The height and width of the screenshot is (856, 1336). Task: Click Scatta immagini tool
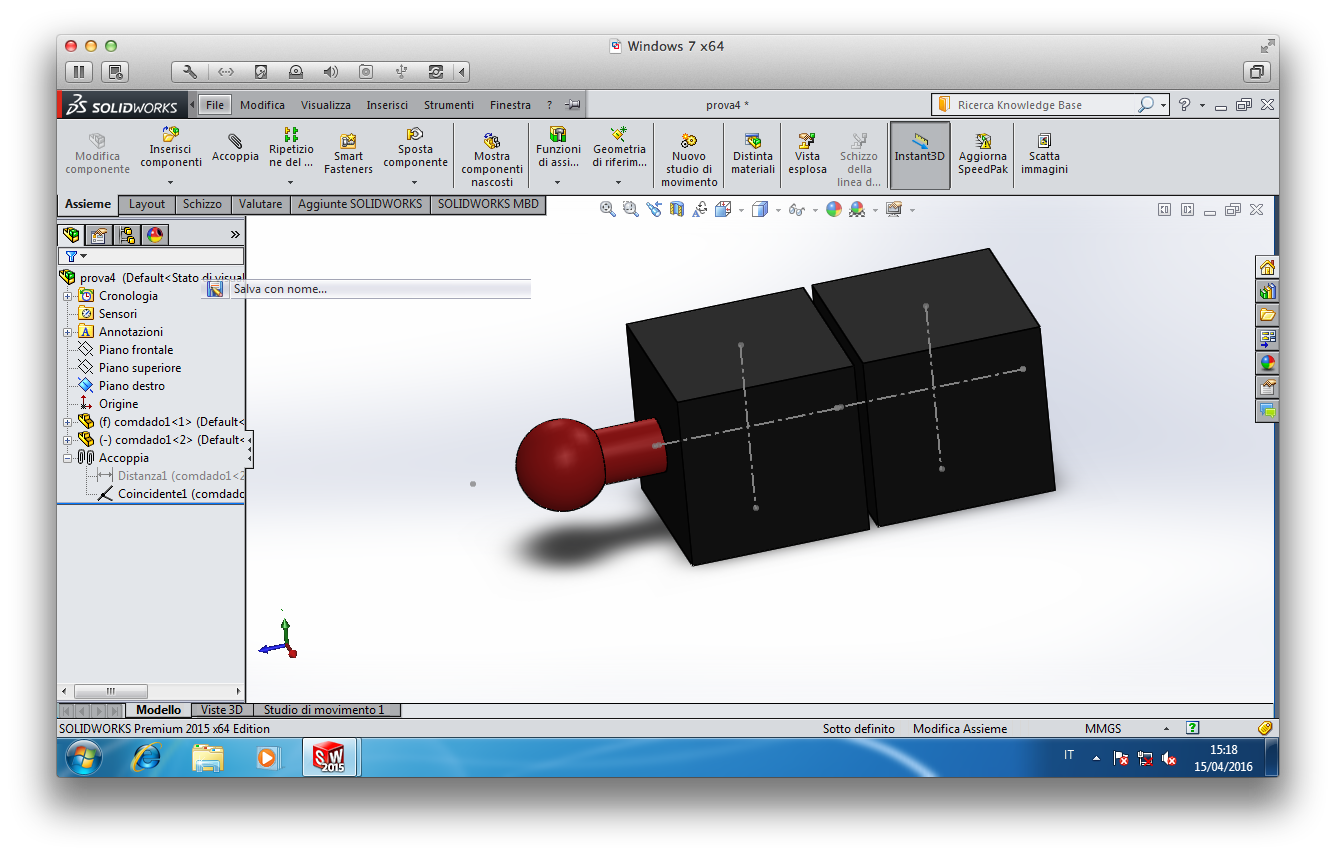coord(1044,154)
